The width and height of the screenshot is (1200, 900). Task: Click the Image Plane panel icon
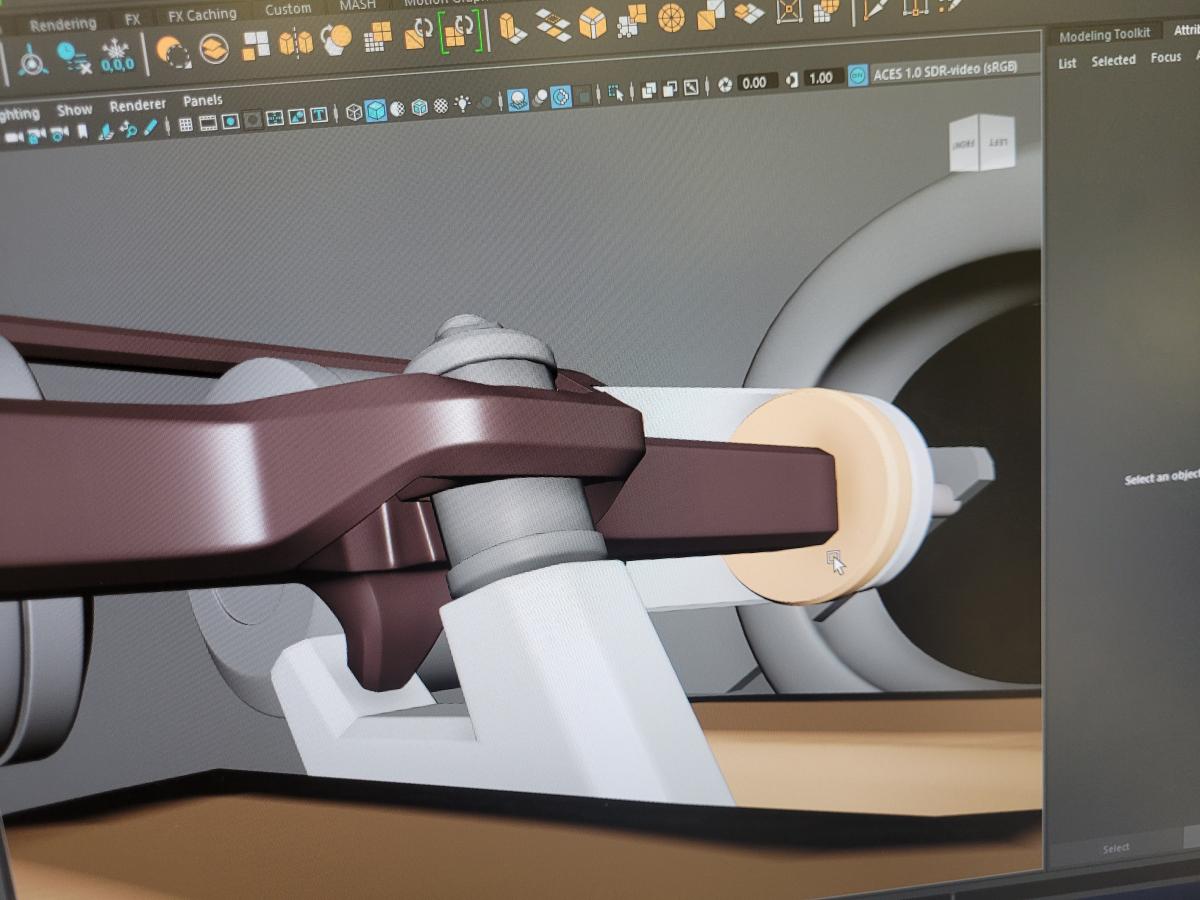106,131
